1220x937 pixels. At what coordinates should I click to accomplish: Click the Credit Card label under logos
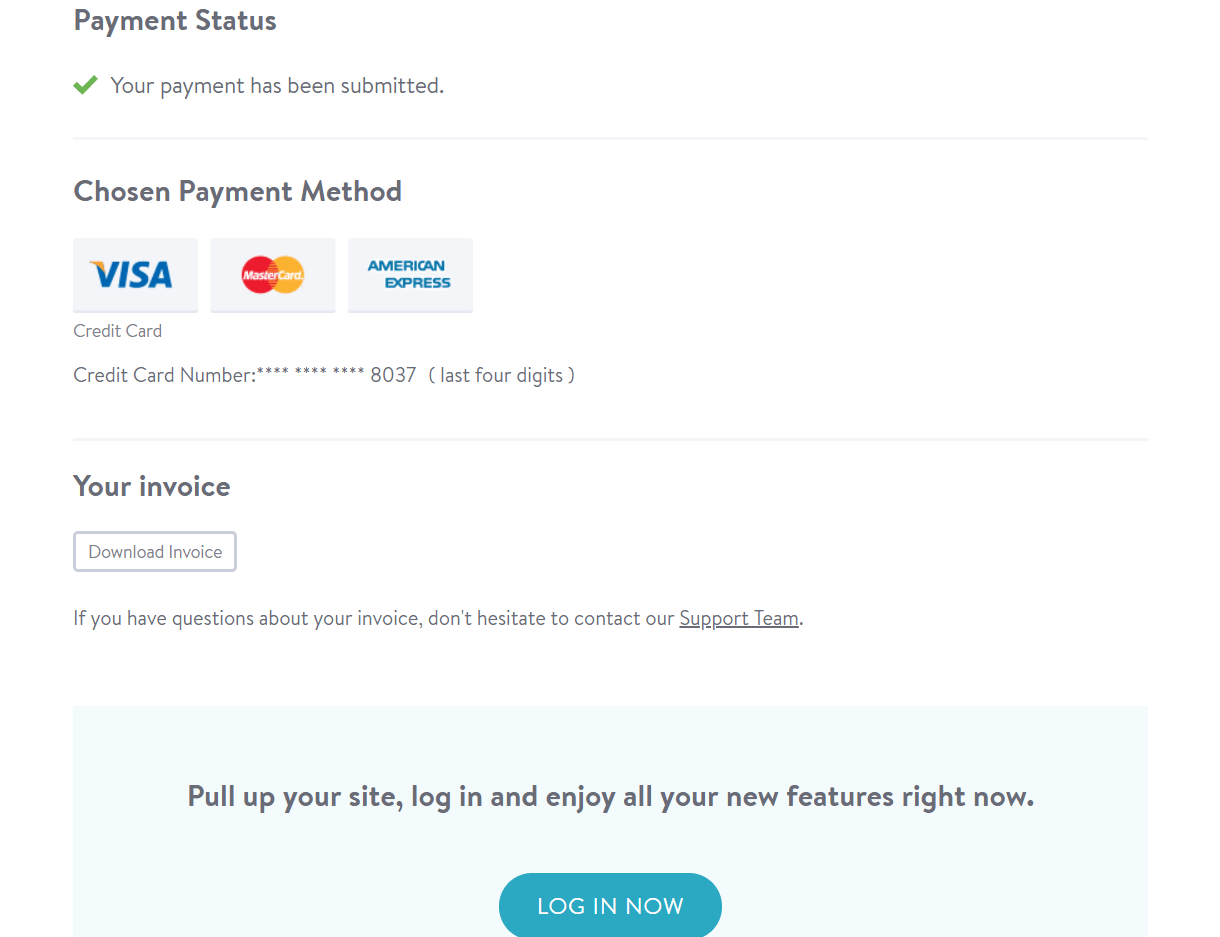click(117, 331)
